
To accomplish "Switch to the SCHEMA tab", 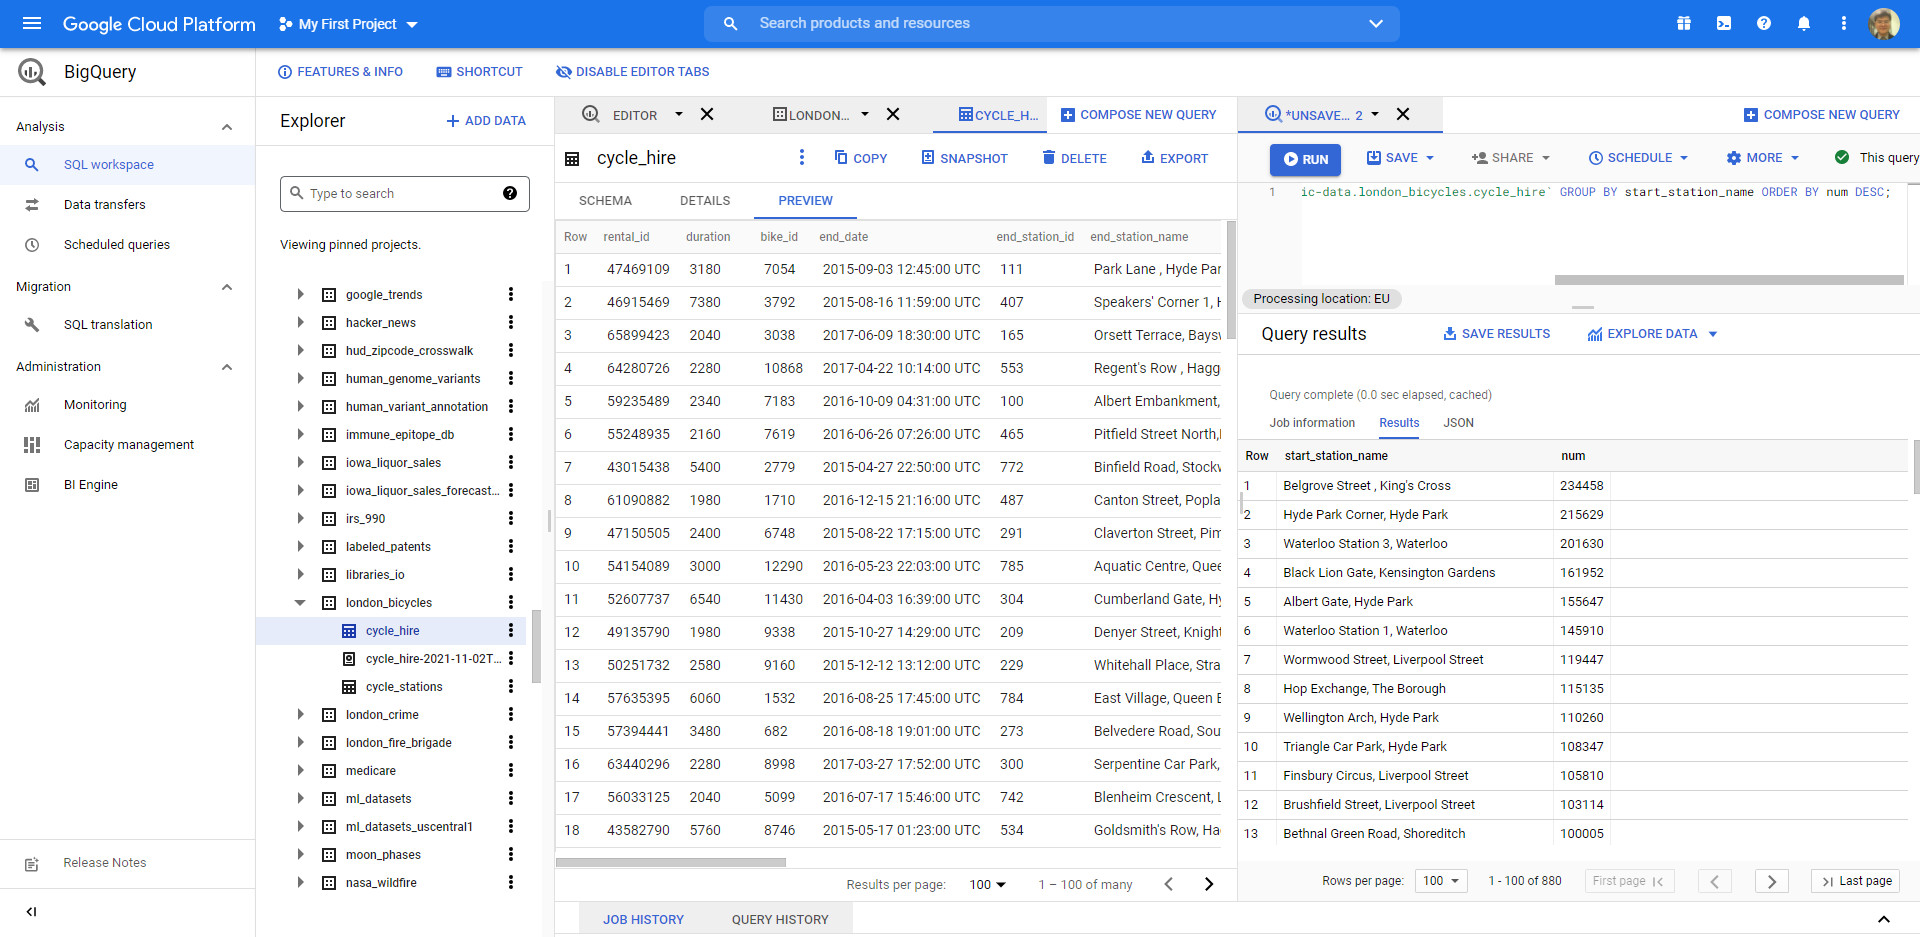I will pyautogui.click(x=605, y=200).
